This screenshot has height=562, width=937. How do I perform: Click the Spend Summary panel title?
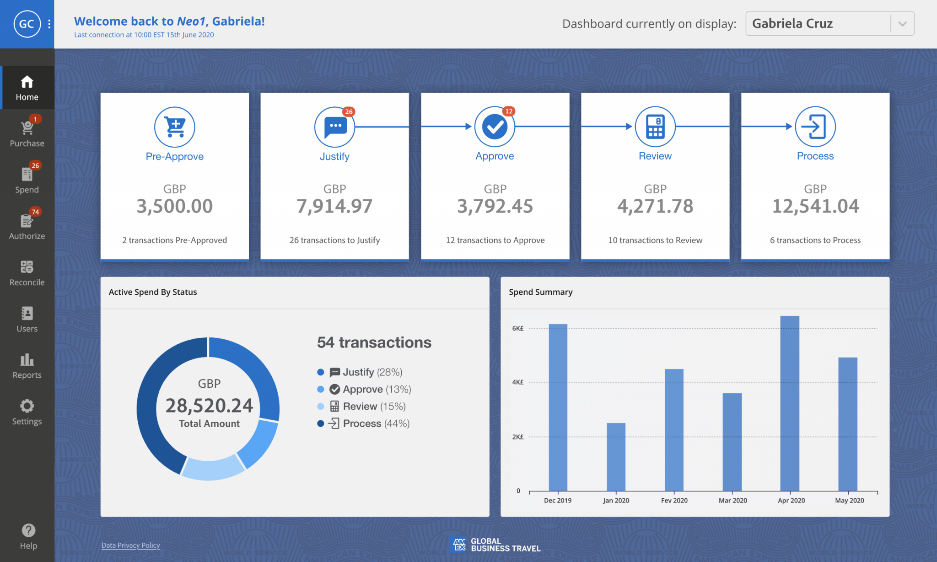(541, 292)
